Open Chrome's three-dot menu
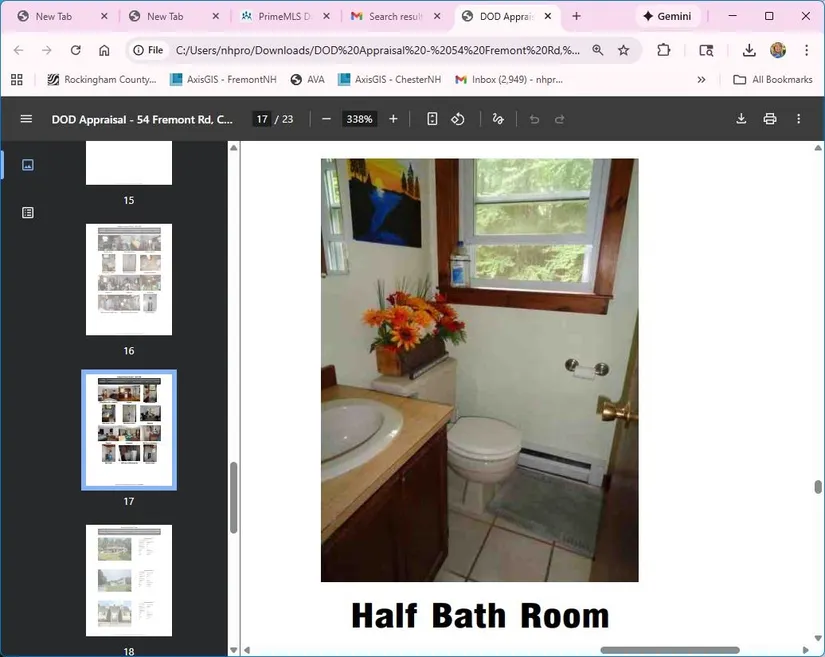The image size is (825, 657). 806,50
